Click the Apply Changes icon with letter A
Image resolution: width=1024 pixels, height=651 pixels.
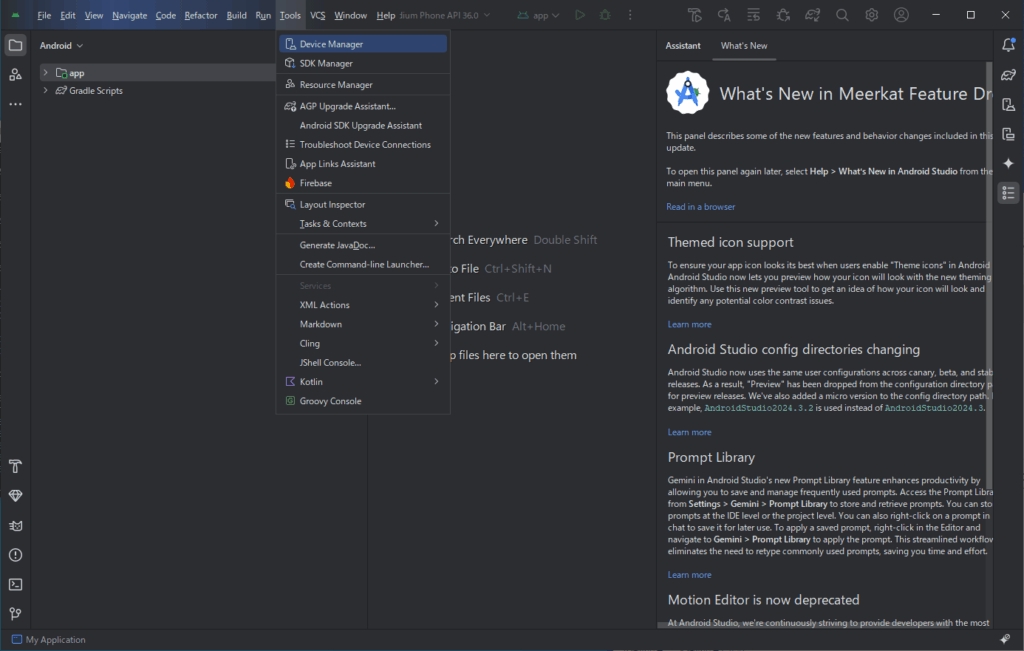(x=724, y=15)
